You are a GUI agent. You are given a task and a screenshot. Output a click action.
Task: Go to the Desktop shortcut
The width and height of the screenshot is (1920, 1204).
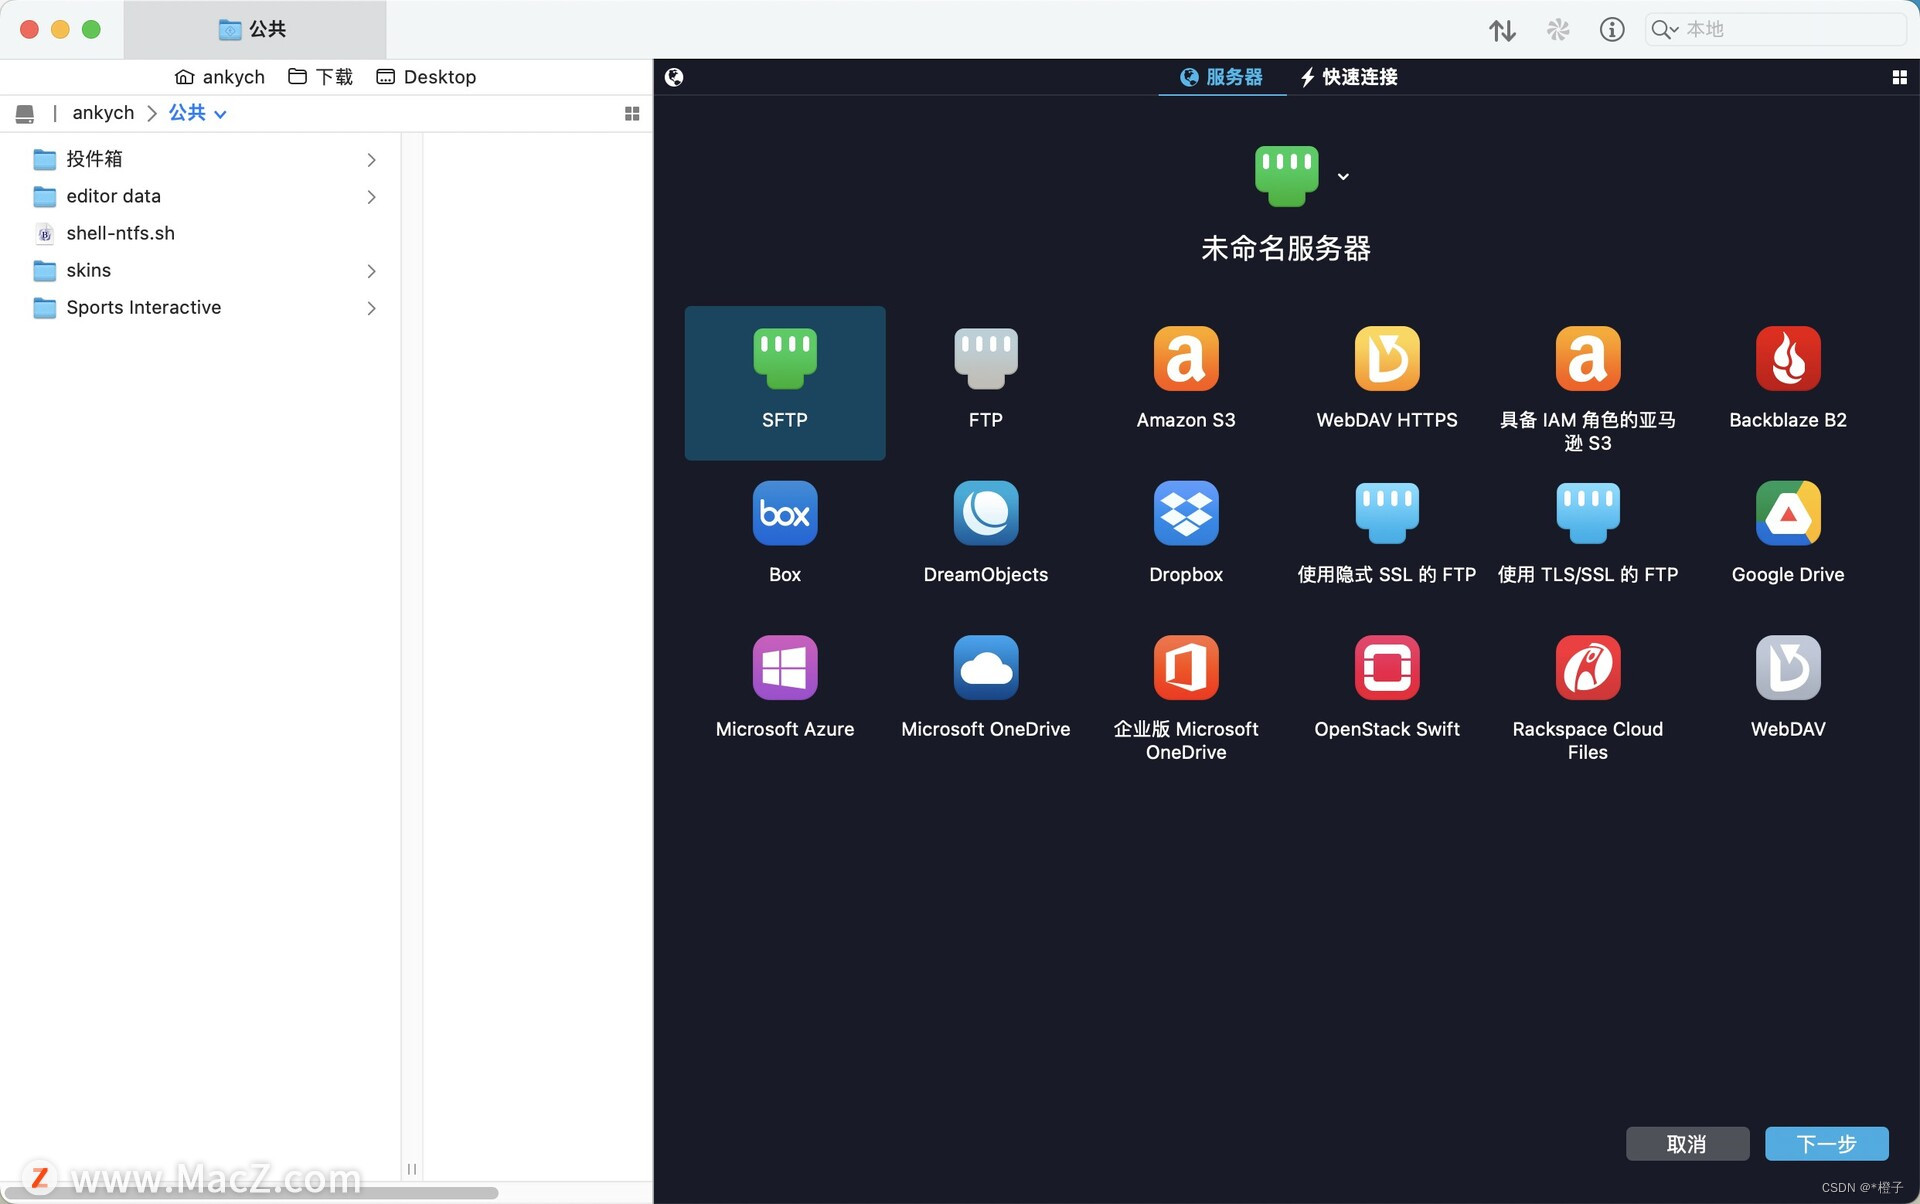click(x=426, y=77)
